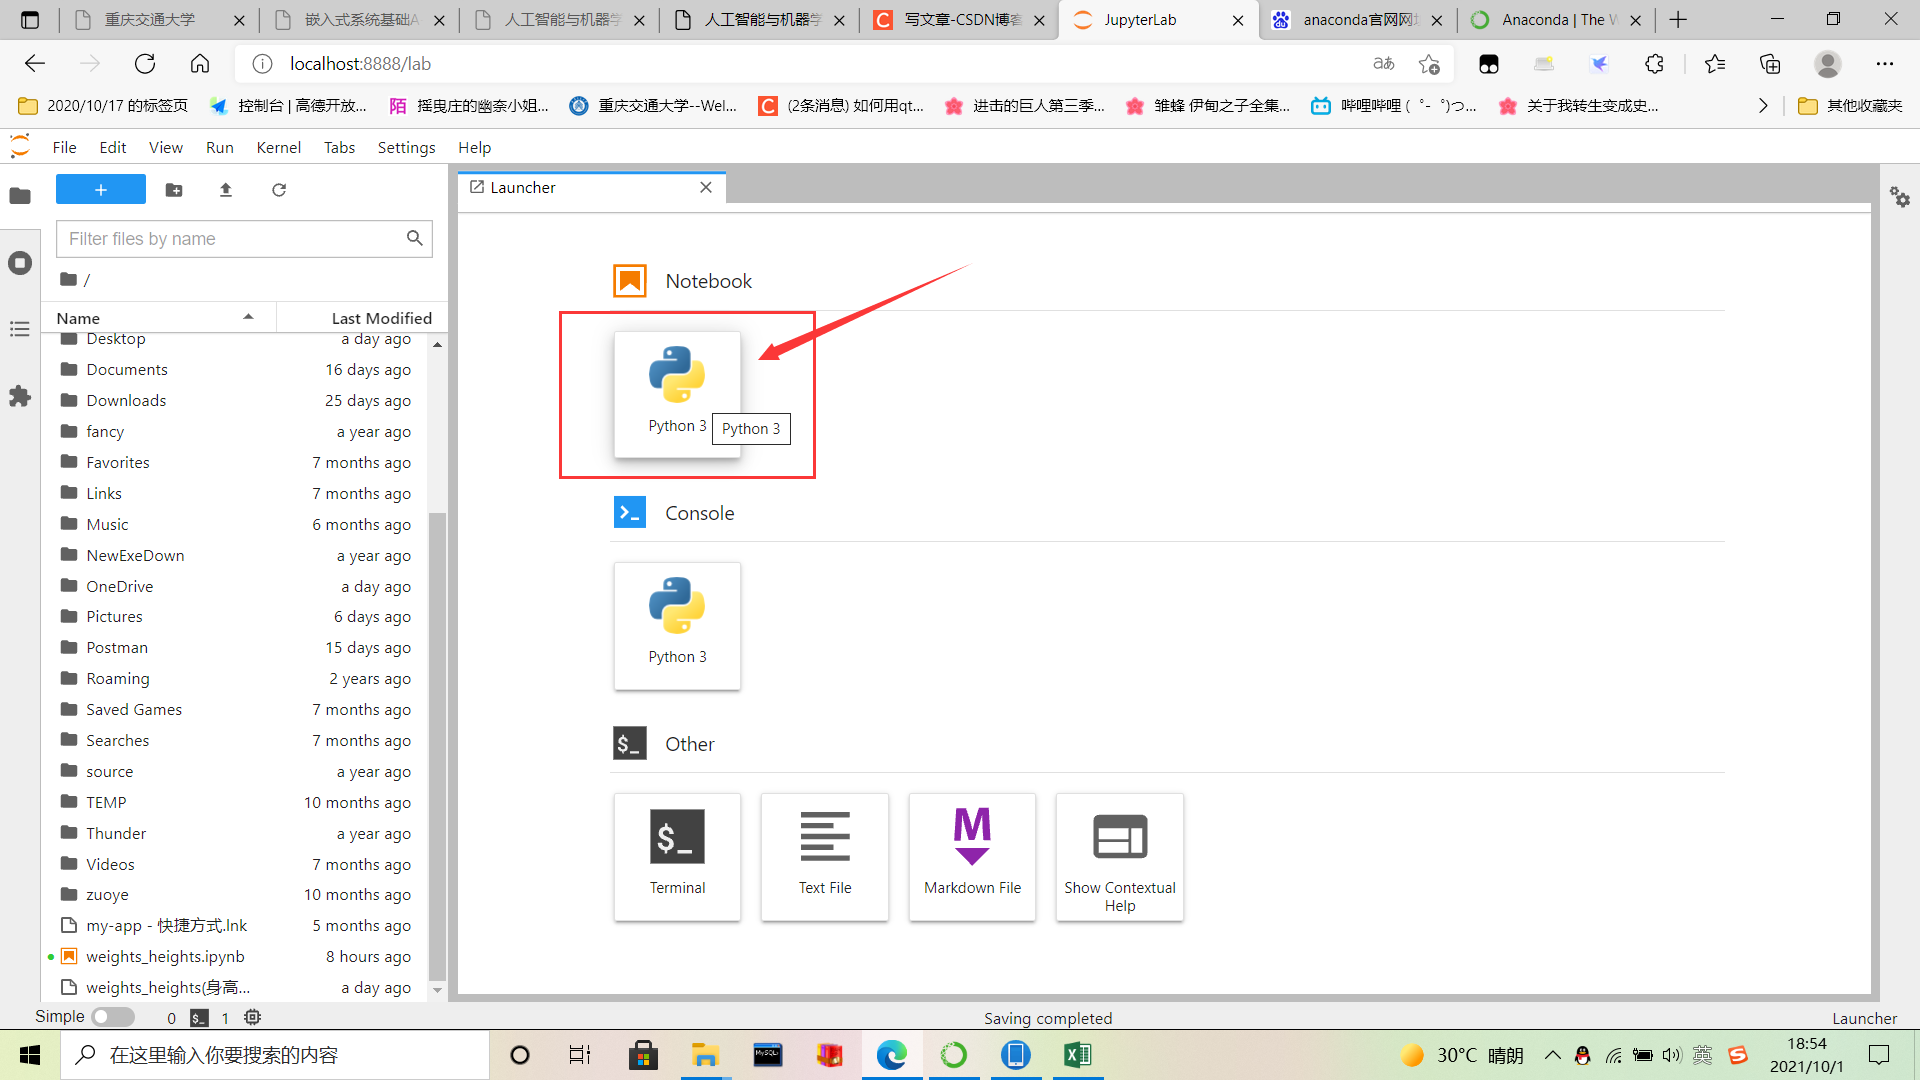Switch to the Tabs menu item
The width and height of the screenshot is (1920, 1080).
click(x=340, y=146)
